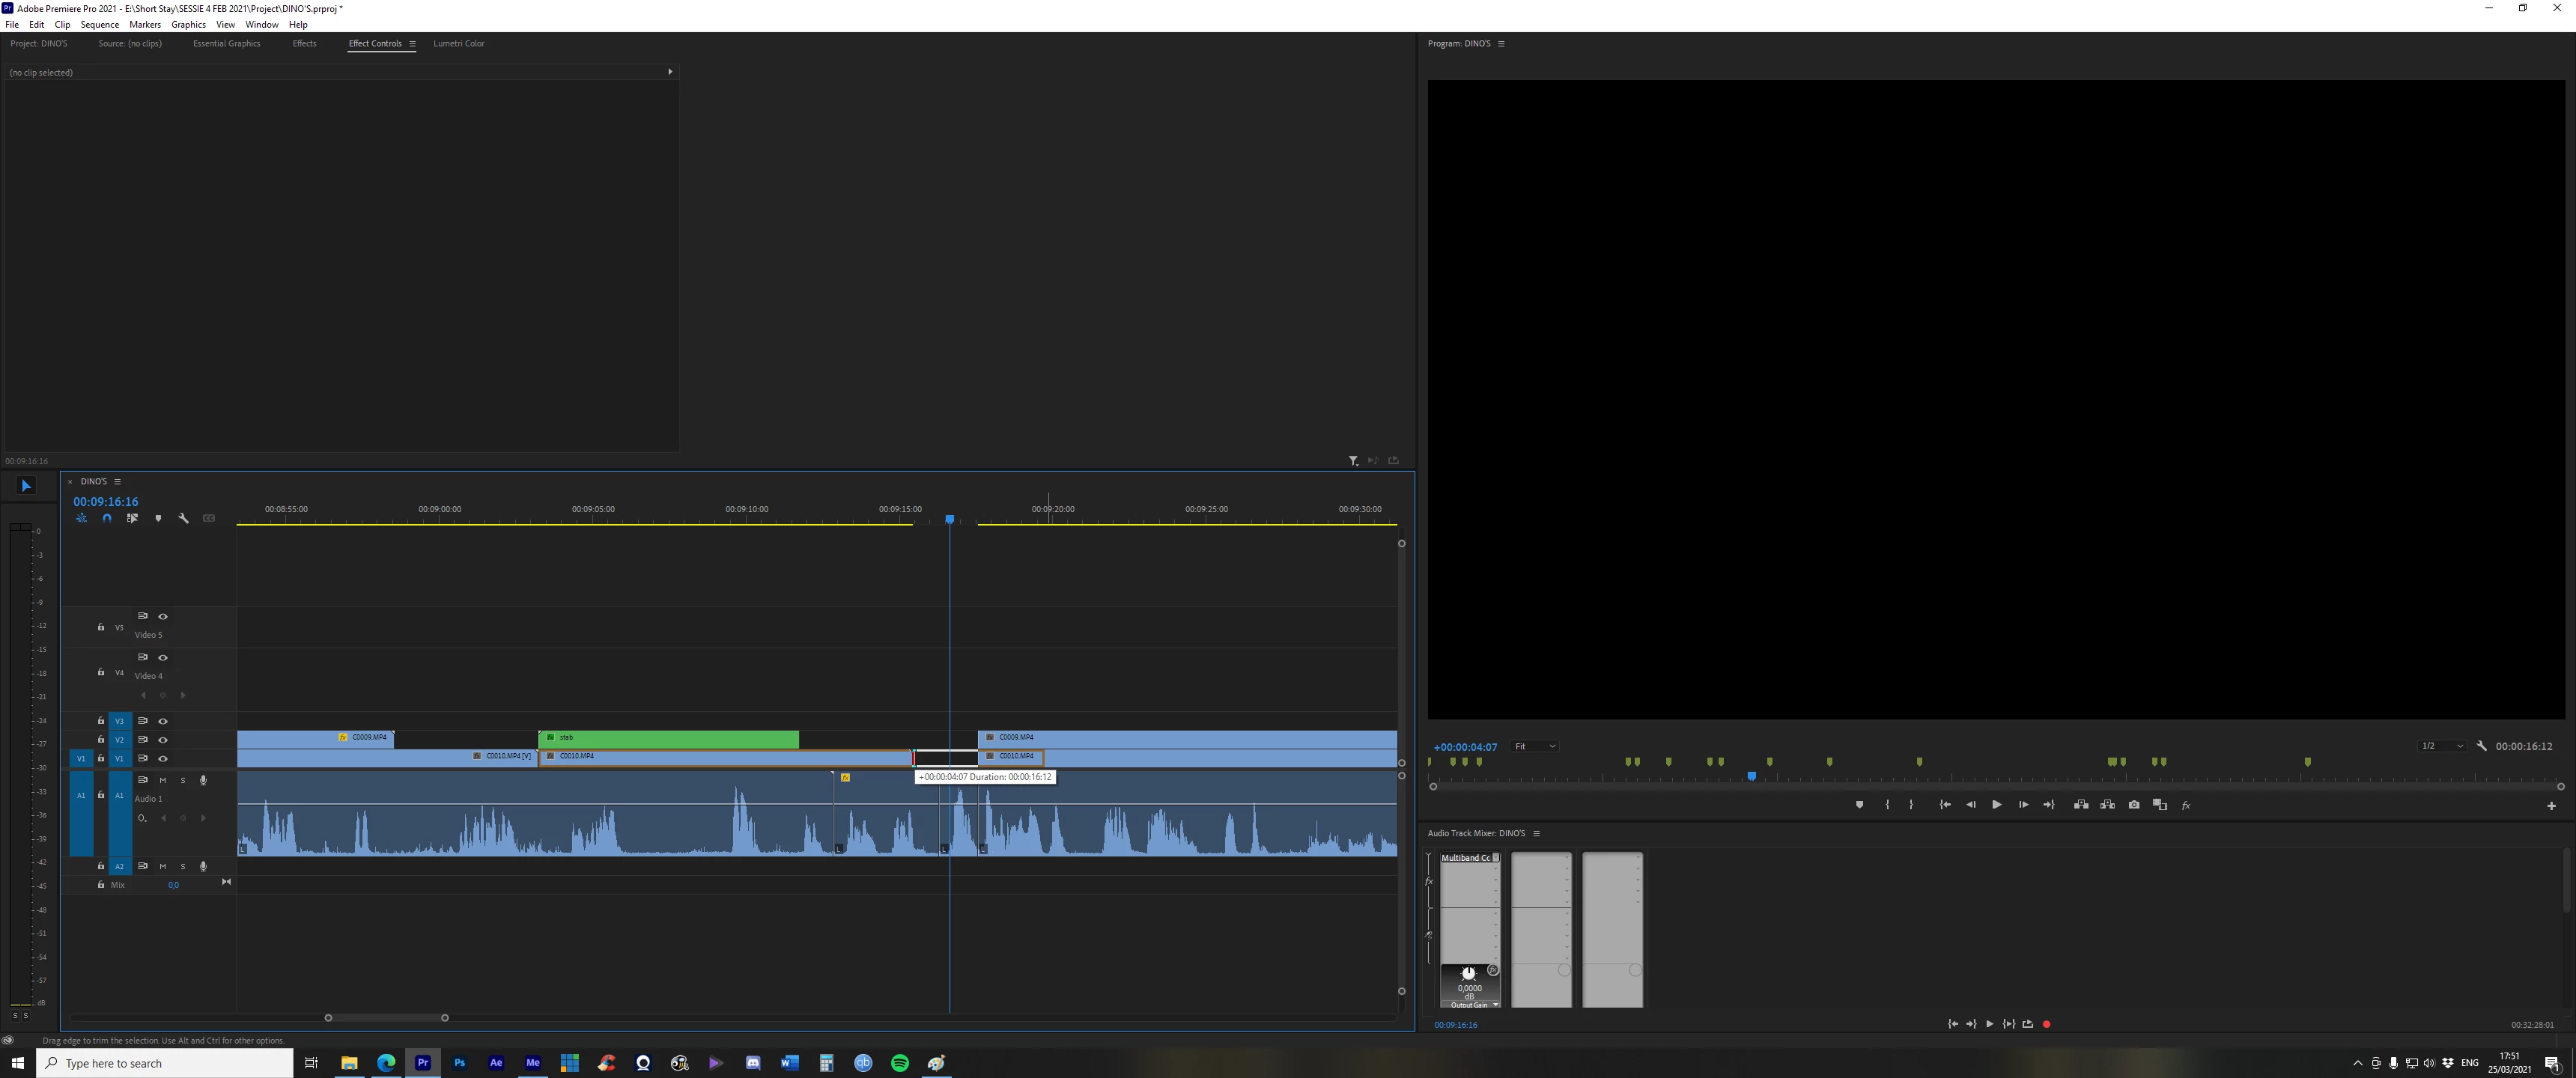Open Button Editor plus icon
This screenshot has height=1078, width=2576.
[2551, 806]
